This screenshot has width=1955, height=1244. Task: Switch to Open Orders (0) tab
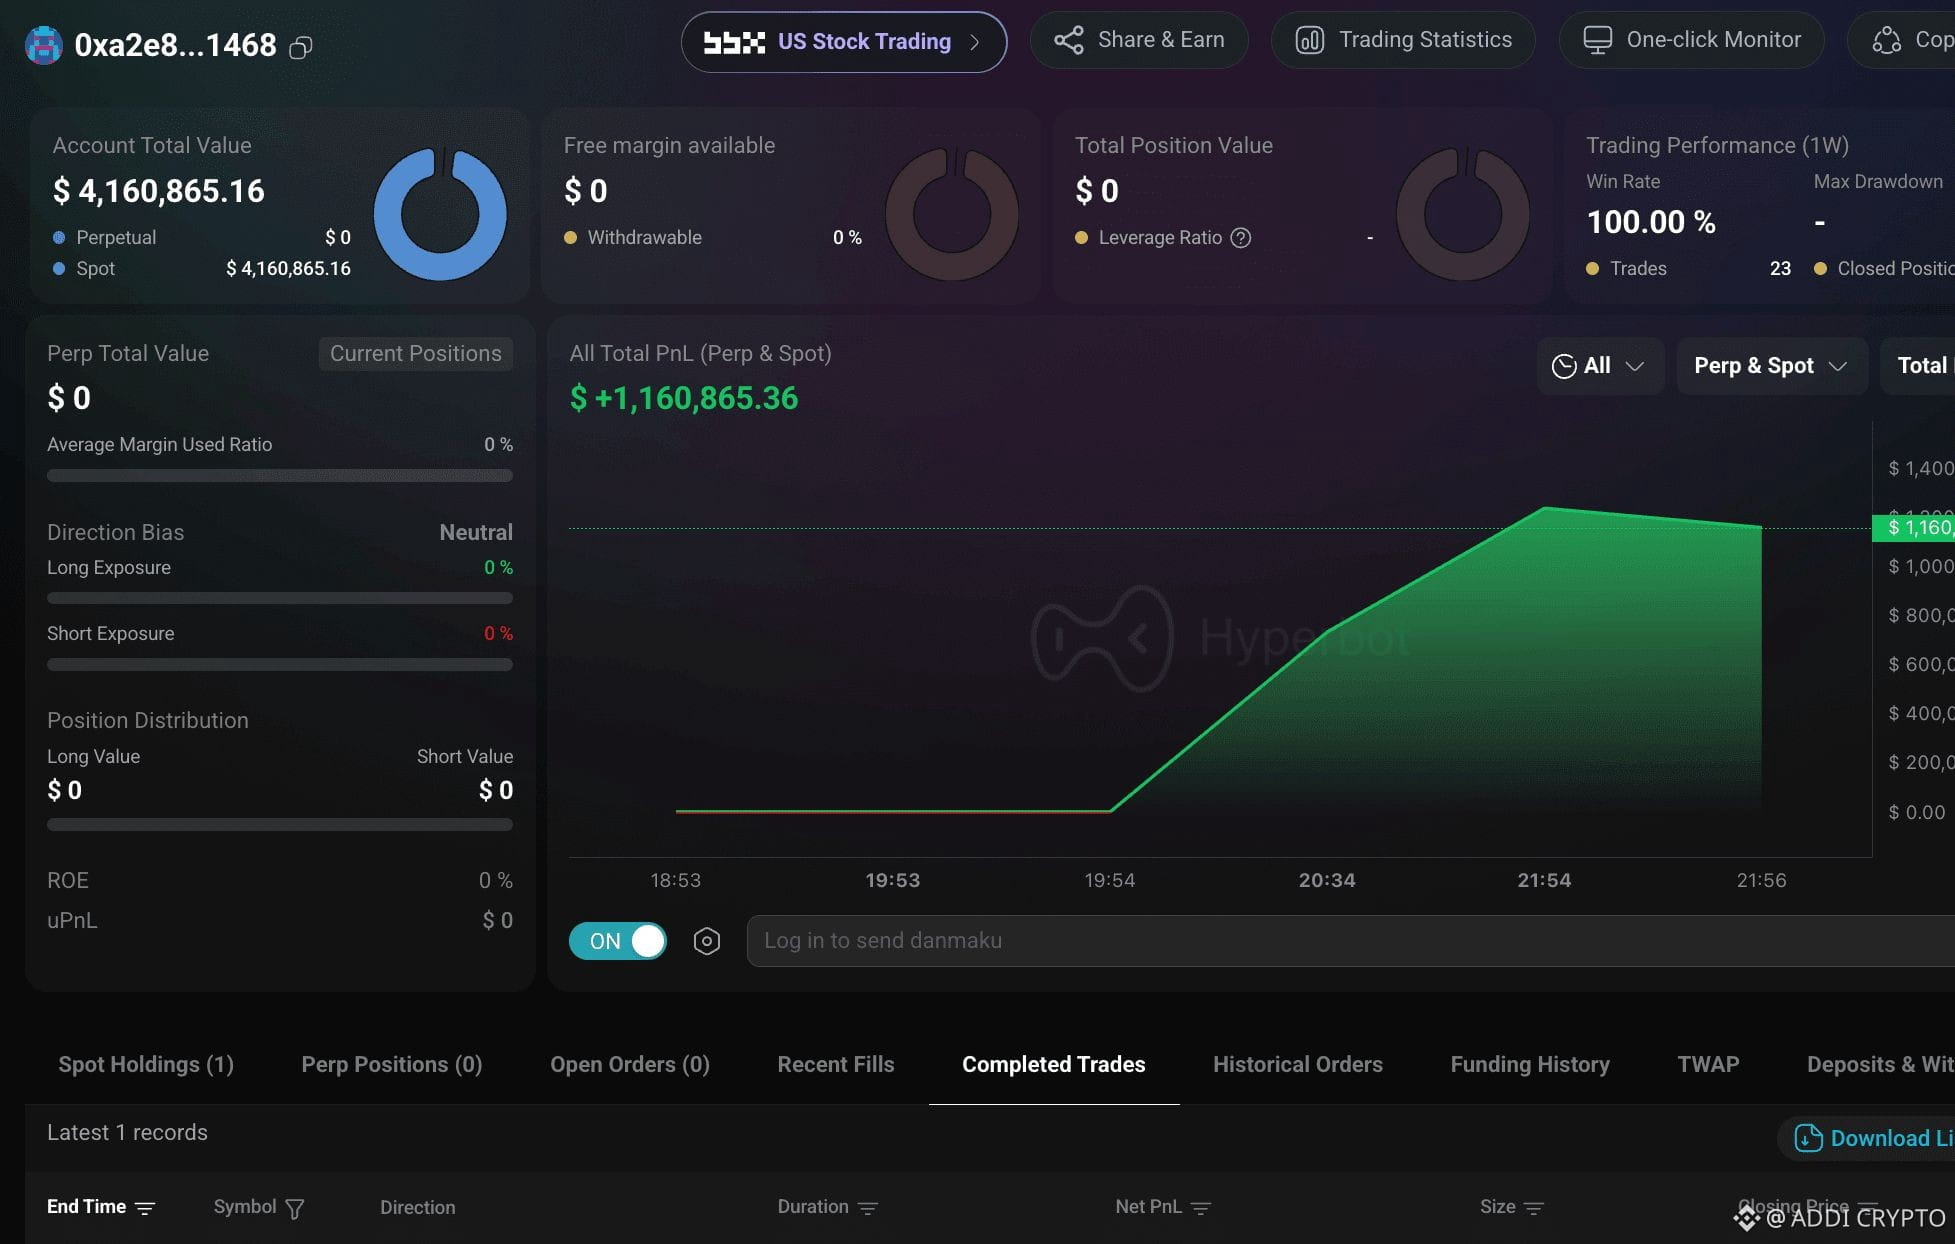click(630, 1065)
